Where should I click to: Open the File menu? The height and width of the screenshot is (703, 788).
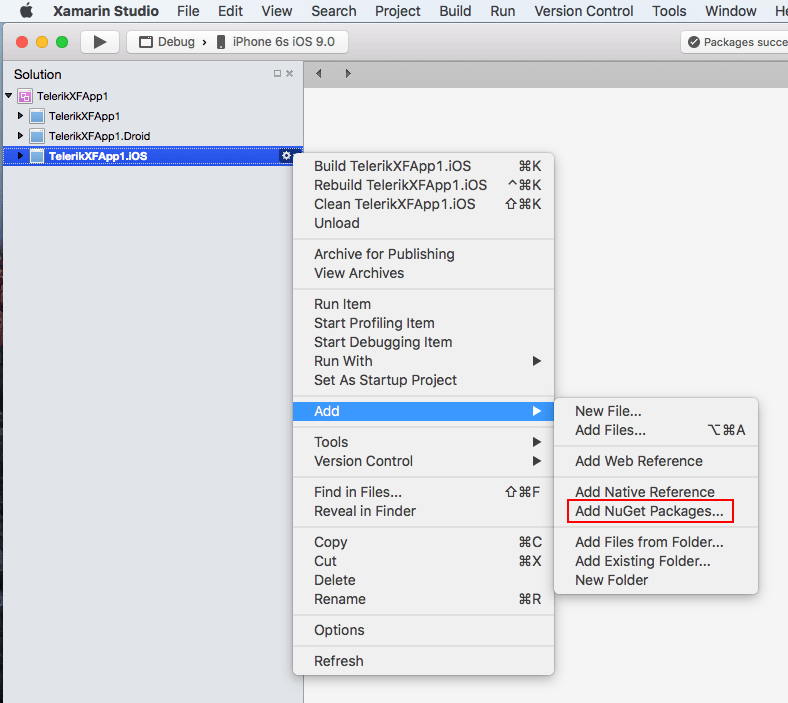(188, 11)
